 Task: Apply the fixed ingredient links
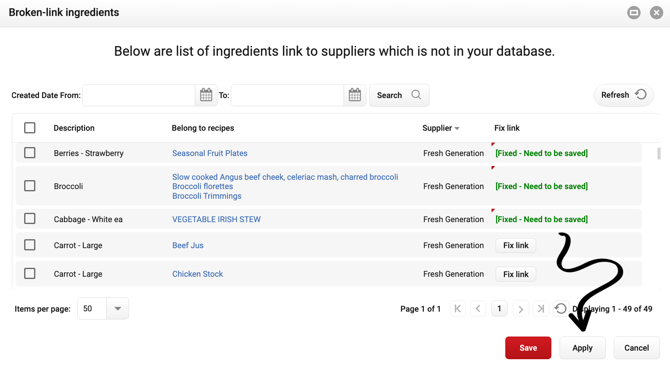pos(582,348)
